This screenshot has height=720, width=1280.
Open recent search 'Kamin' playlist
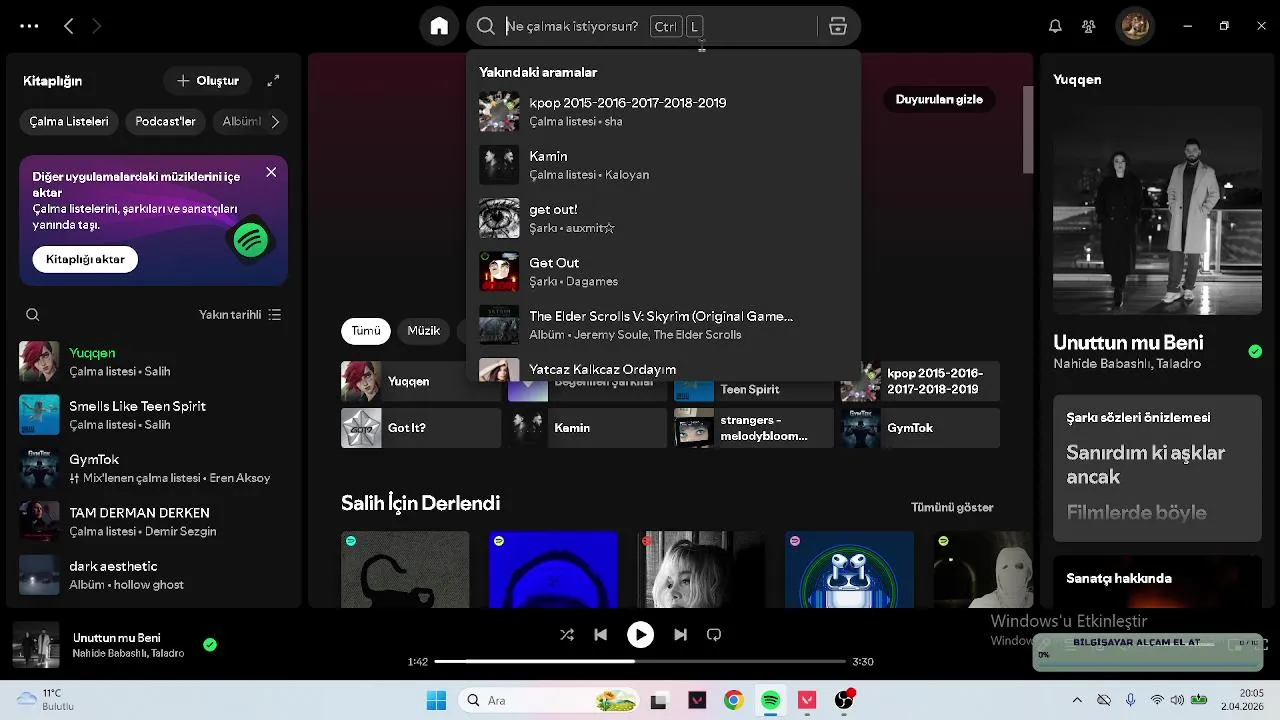coord(663,164)
